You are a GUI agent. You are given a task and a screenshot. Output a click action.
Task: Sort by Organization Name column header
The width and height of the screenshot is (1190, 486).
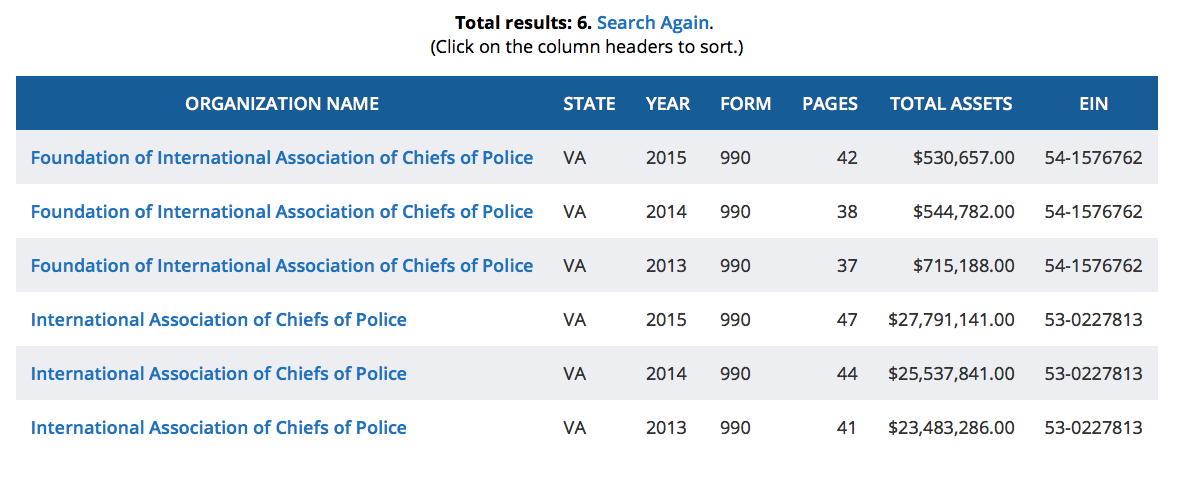coord(282,103)
